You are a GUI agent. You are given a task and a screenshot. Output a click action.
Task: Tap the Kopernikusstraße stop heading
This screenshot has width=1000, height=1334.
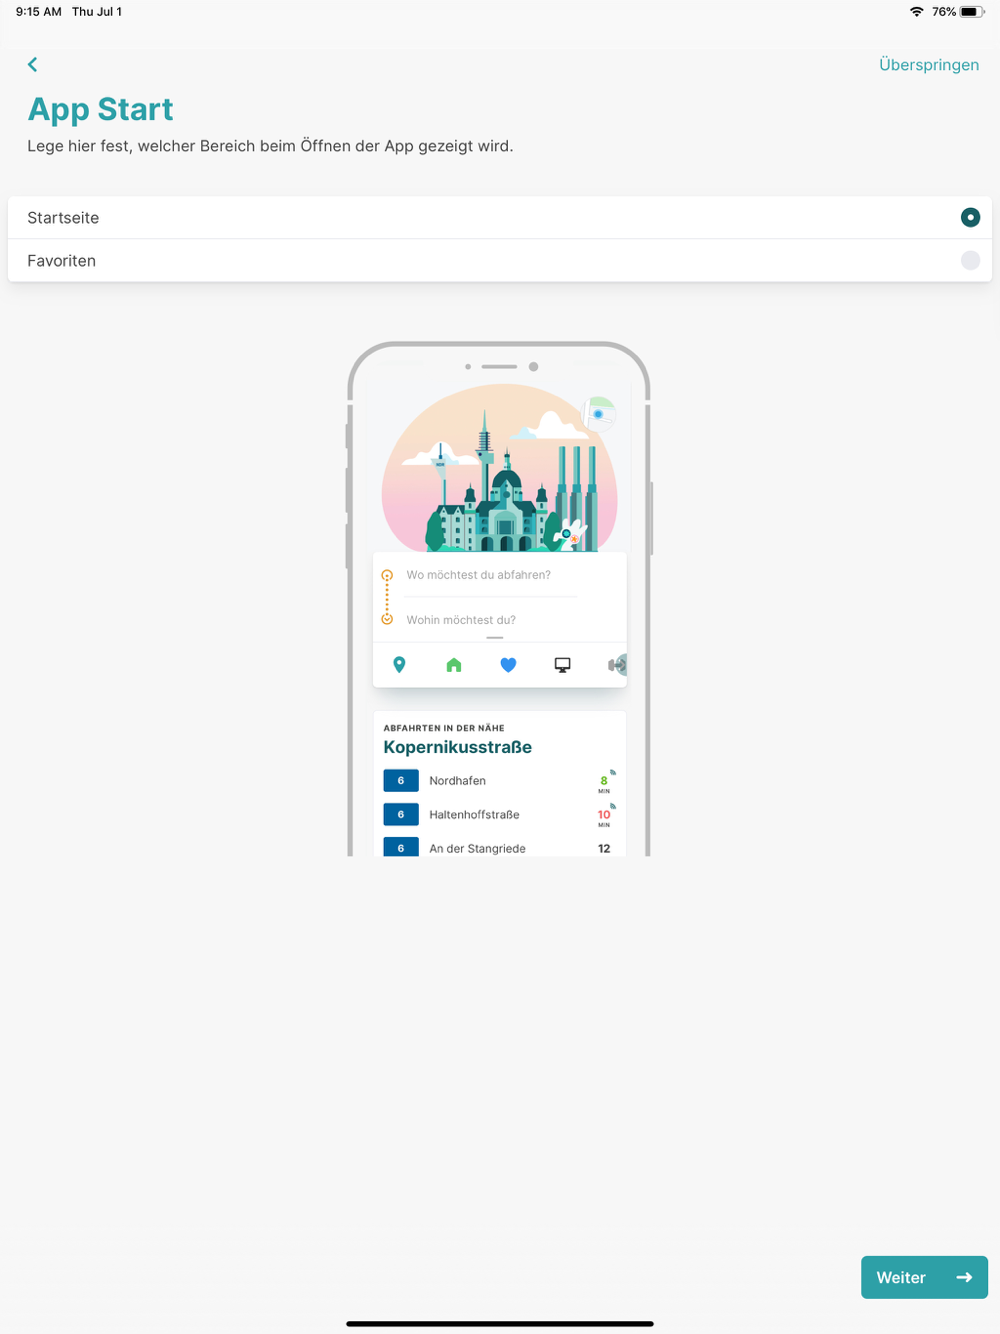457,747
